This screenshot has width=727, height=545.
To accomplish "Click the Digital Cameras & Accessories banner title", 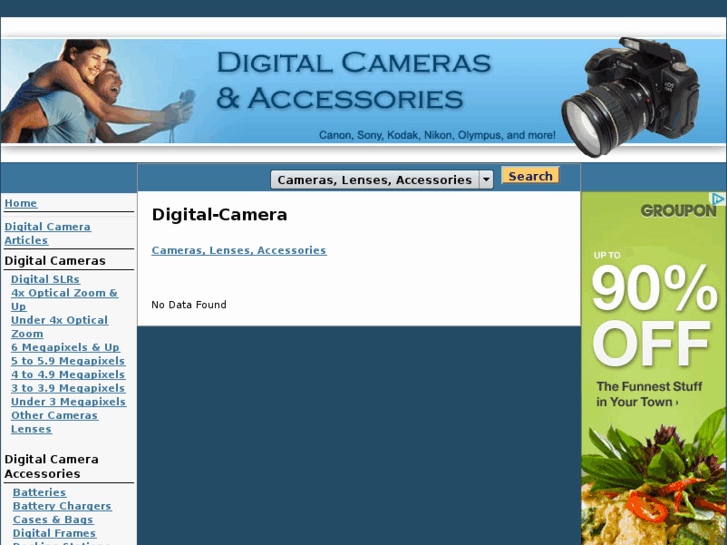I will (x=353, y=80).
